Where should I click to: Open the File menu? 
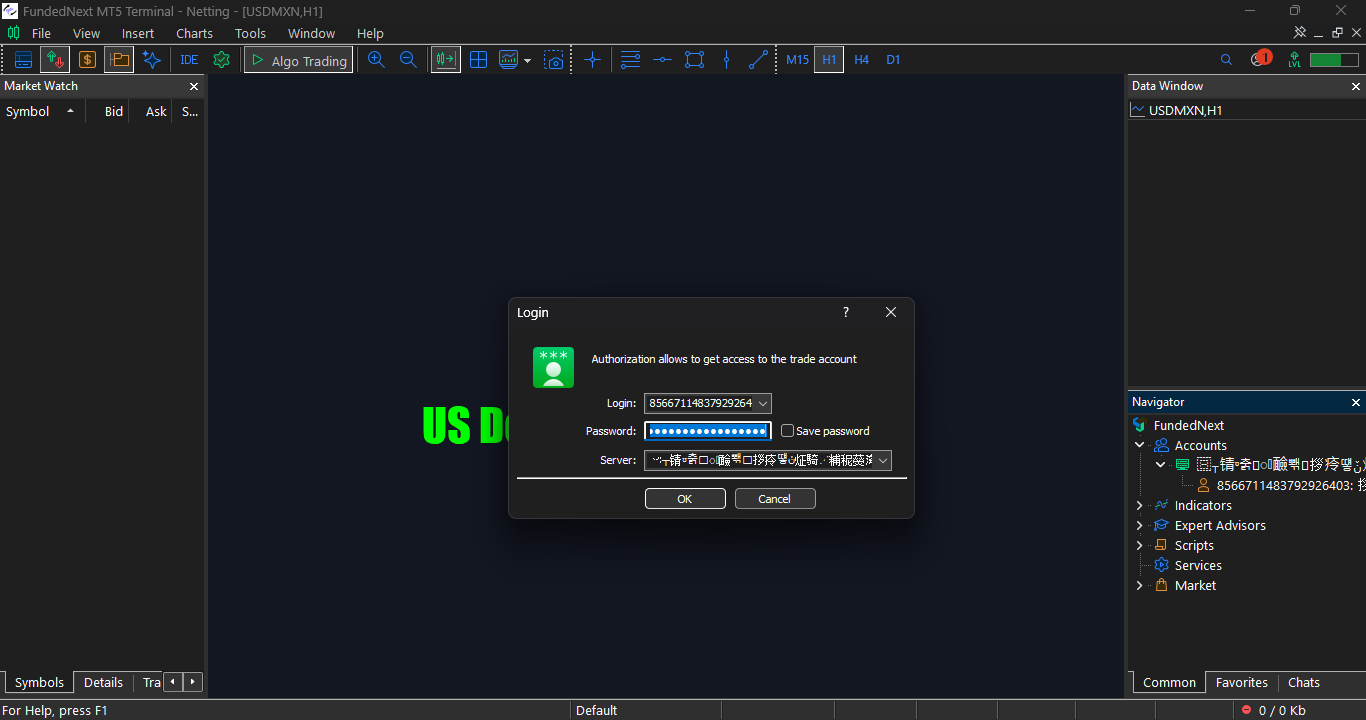pyautogui.click(x=41, y=33)
